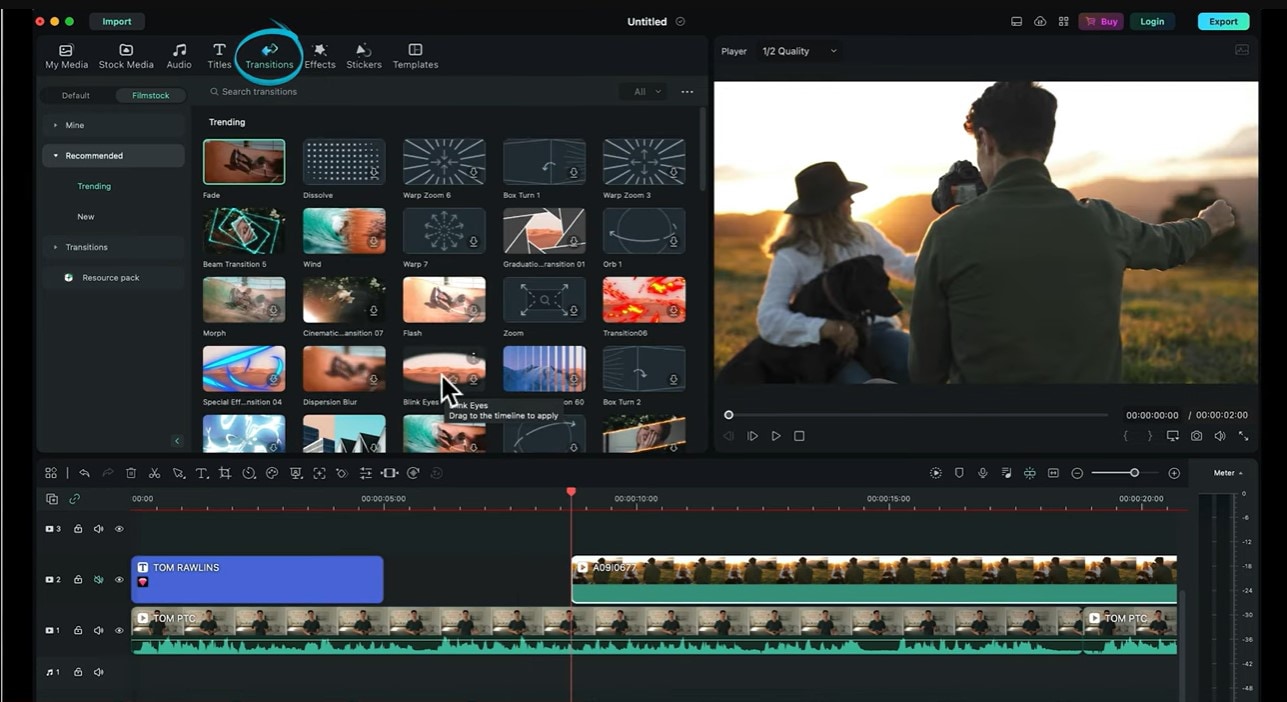Open the color palette icon

[x=272, y=473]
